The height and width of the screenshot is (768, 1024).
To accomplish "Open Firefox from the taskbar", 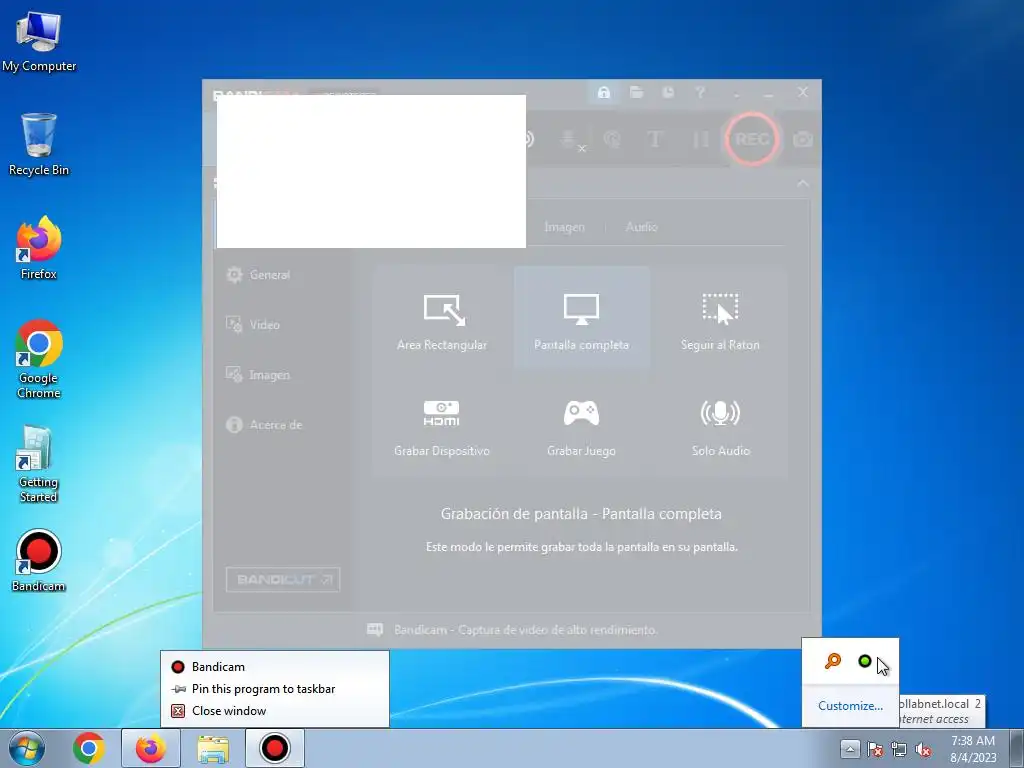I will pos(150,748).
